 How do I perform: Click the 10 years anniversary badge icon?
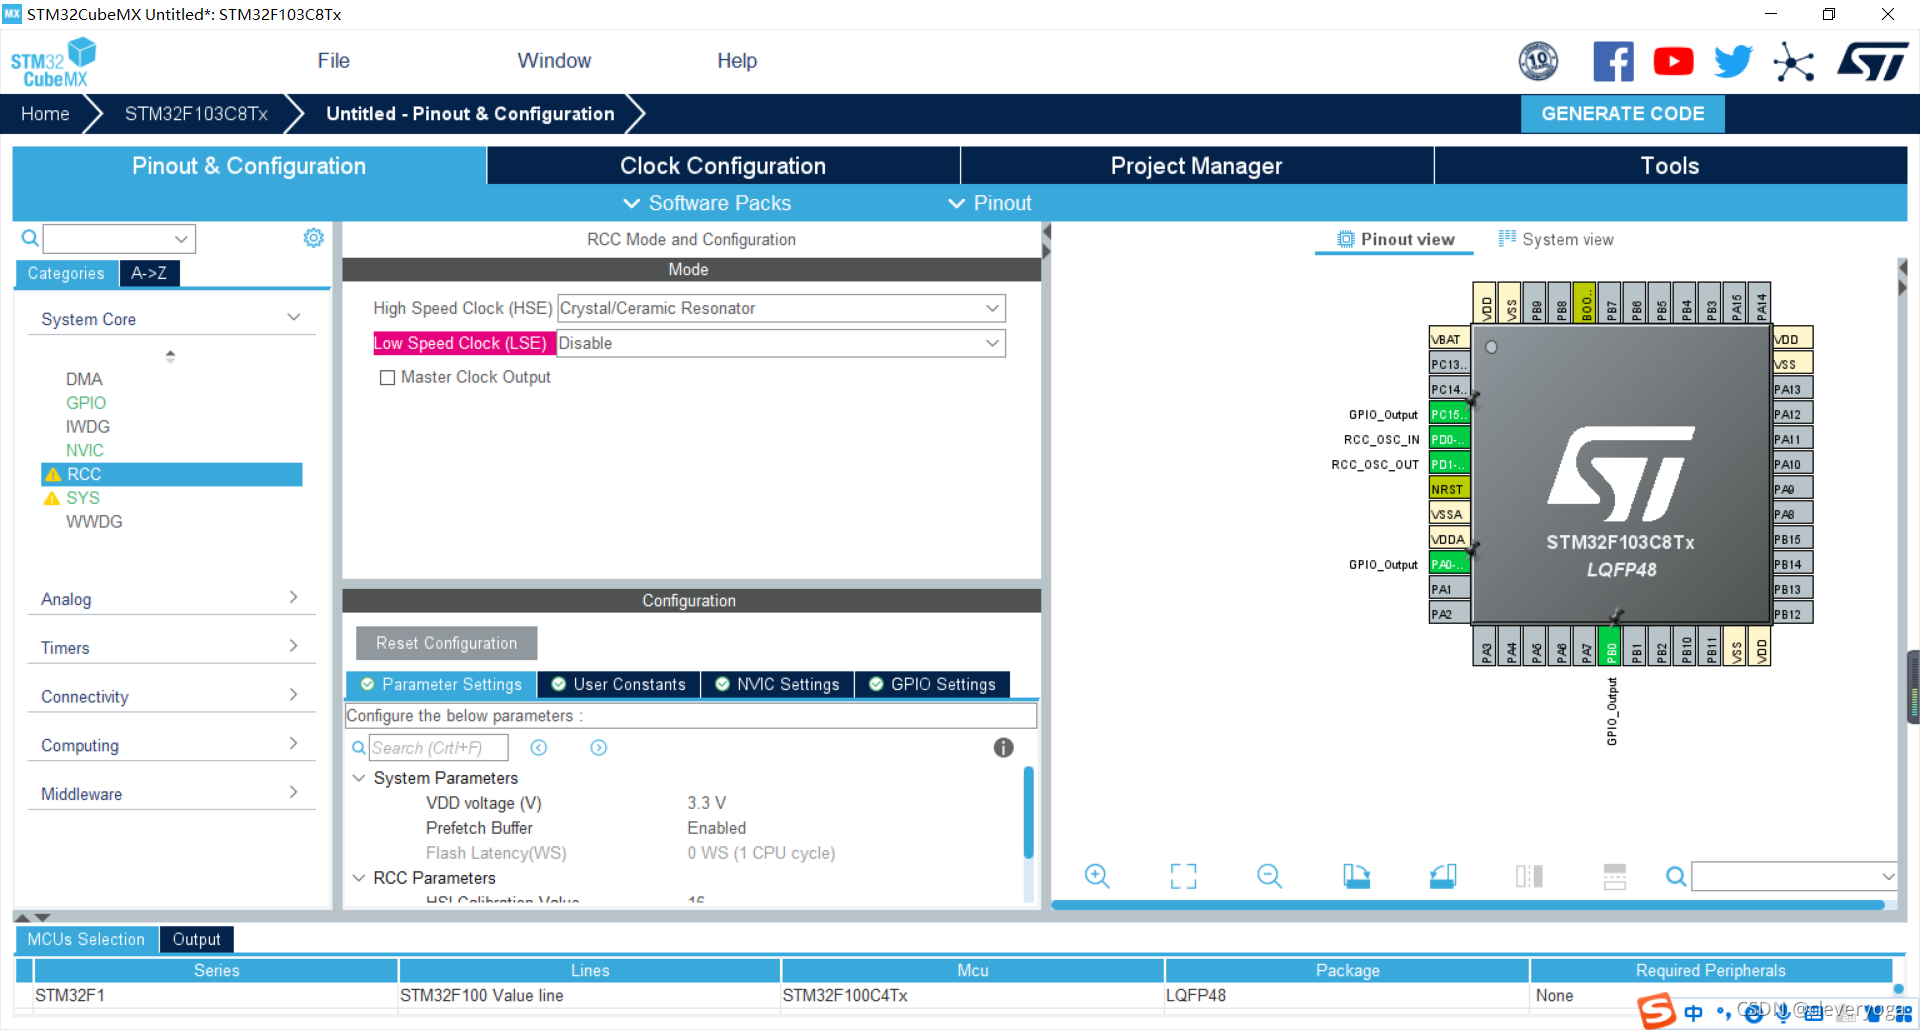(x=1538, y=62)
